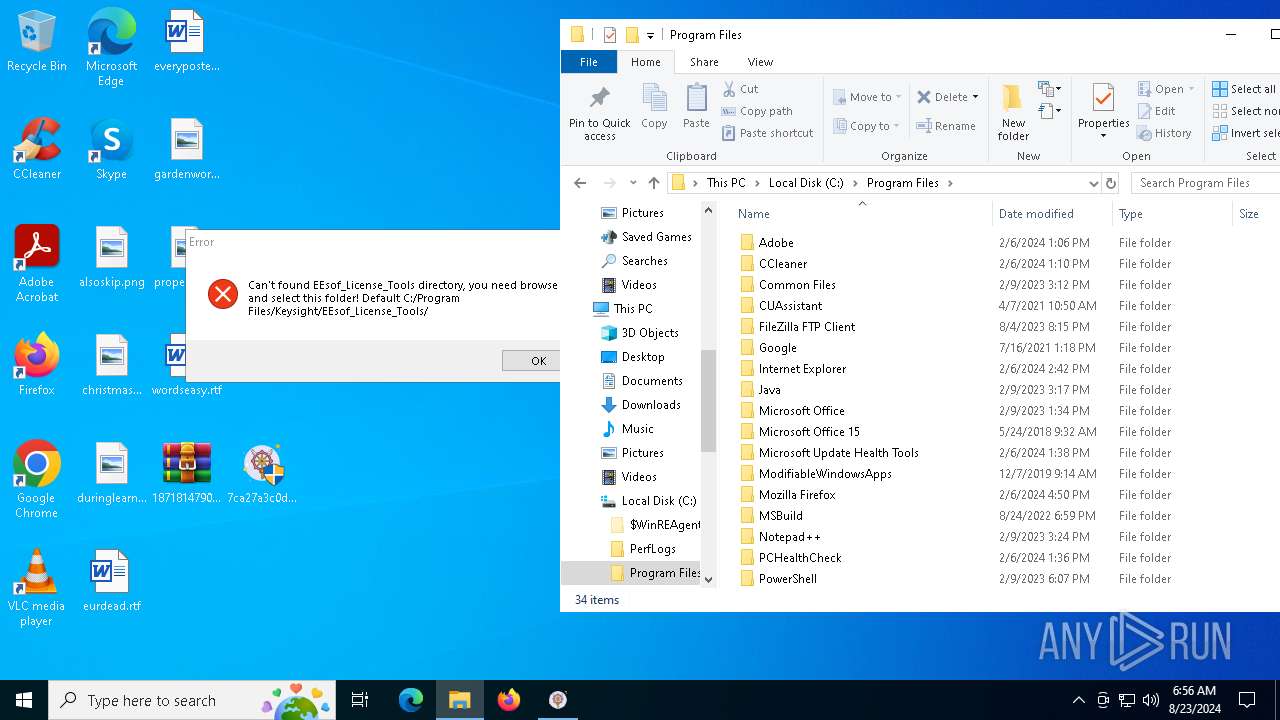Open the Copy to dropdown
The width and height of the screenshot is (1280, 720).
coord(866,126)
